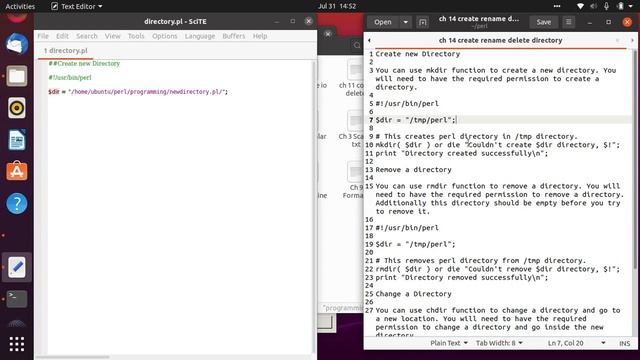
Task: Click gedit line 7 $dir = "/tmp/perl";
Action: tap(415, 120)
